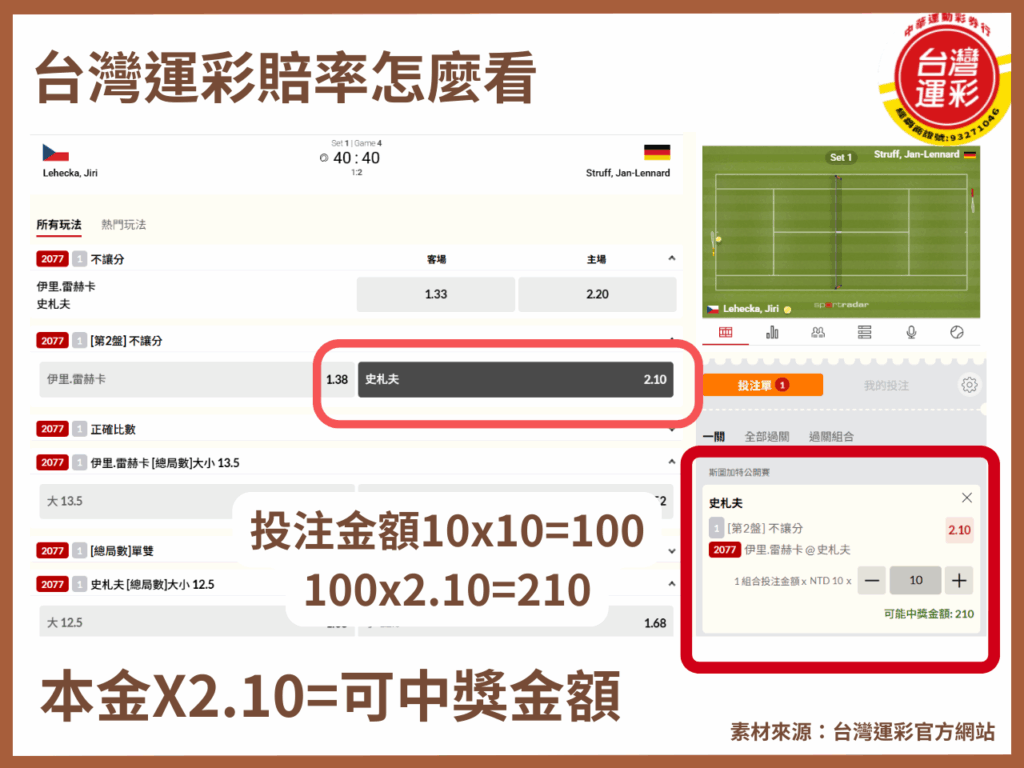Click the live tennis court tracker
1024x768 pixels.
tap(841, 232)
